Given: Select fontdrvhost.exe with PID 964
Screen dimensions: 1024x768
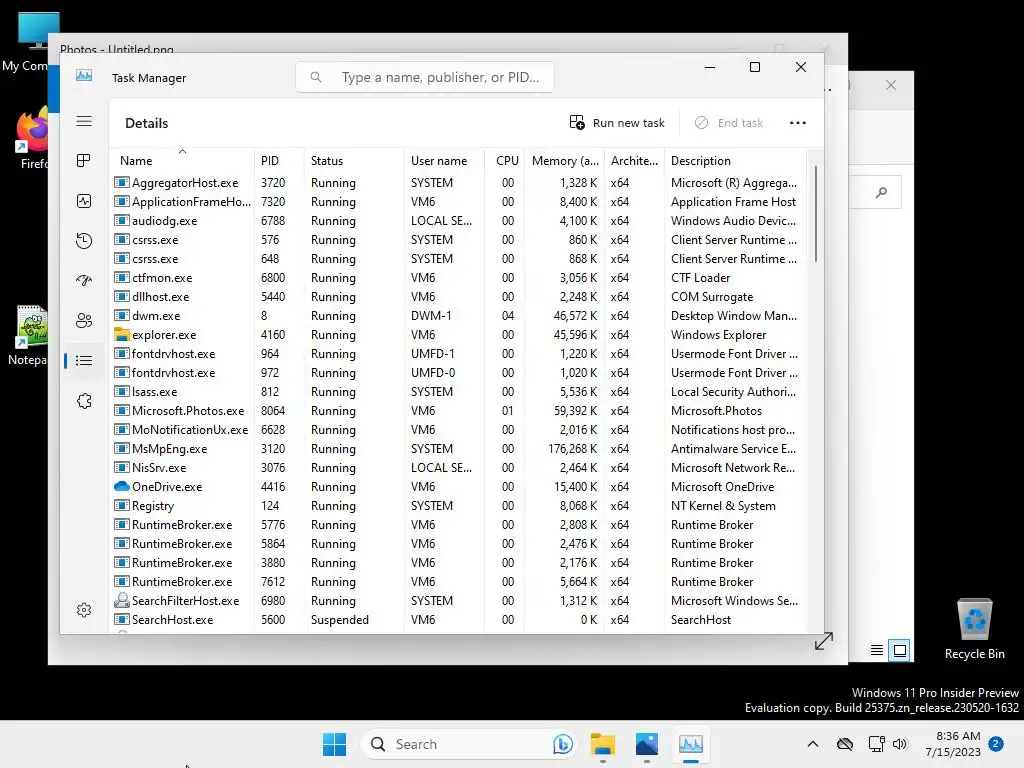Looking at the screenshot, I should 457,353.
